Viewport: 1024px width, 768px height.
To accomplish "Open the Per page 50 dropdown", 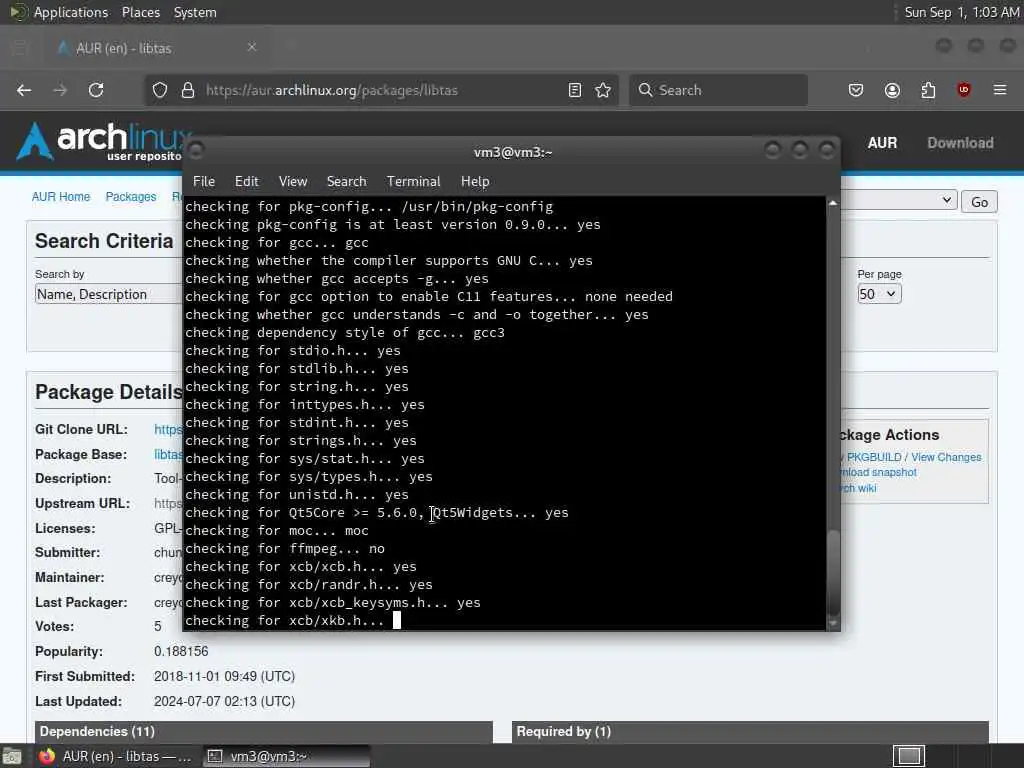I will (x=879, y=294).
